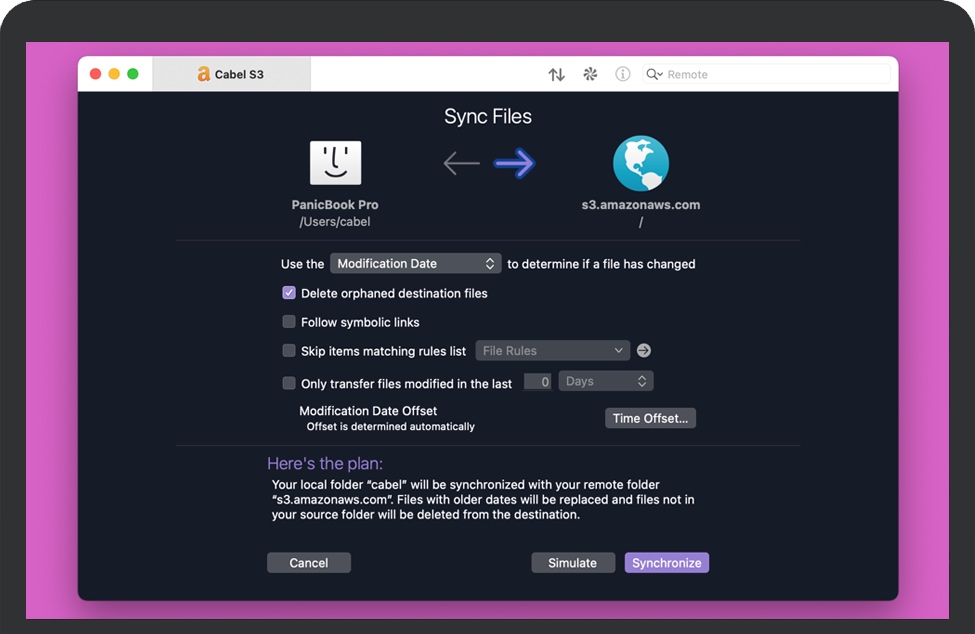Uncheck Delete orphaned destination files

[289, 293]
